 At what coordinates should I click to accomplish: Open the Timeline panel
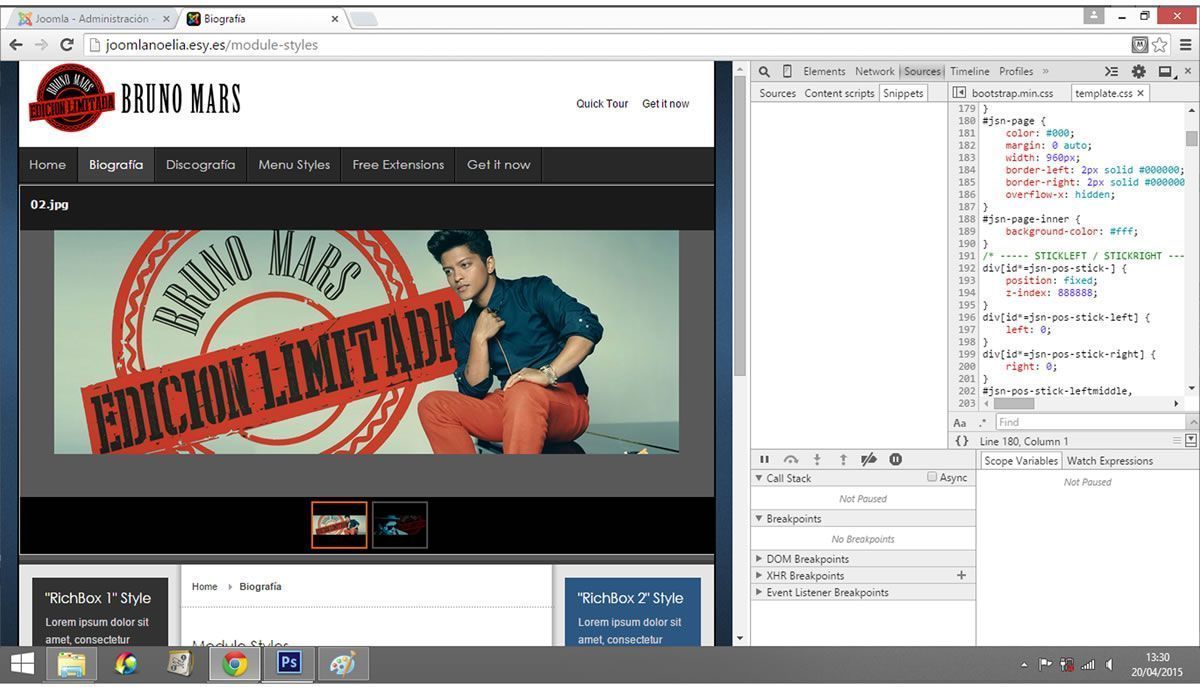[970, 71]
